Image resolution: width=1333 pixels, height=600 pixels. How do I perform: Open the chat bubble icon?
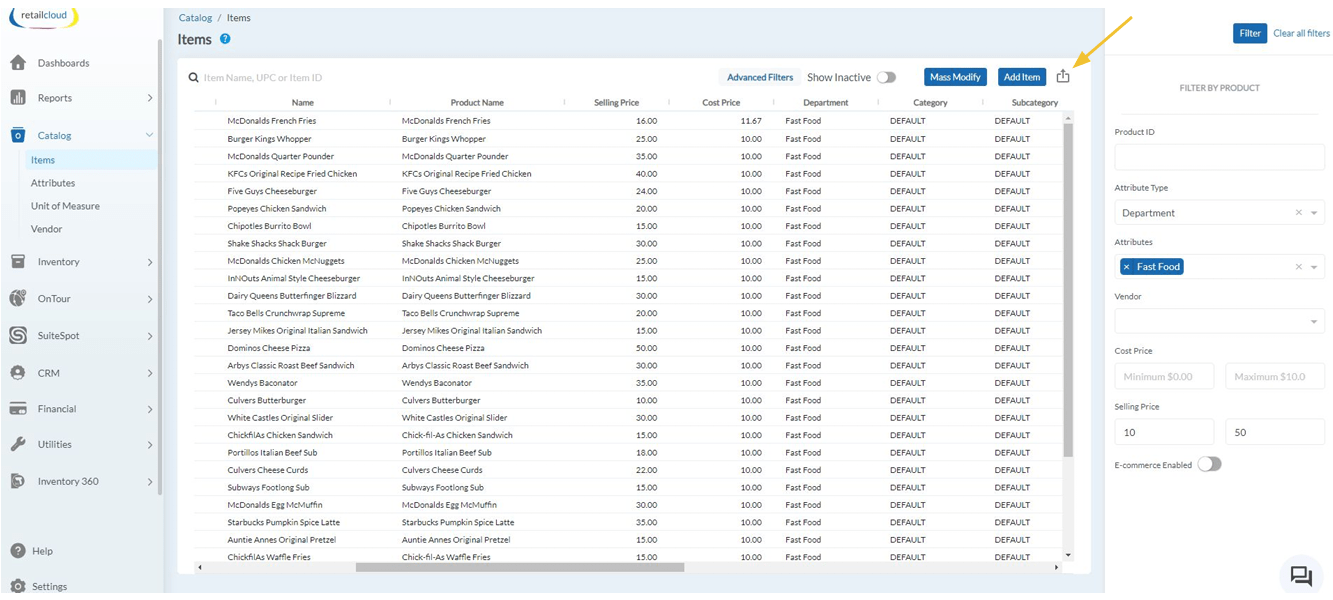(1301, 575)
